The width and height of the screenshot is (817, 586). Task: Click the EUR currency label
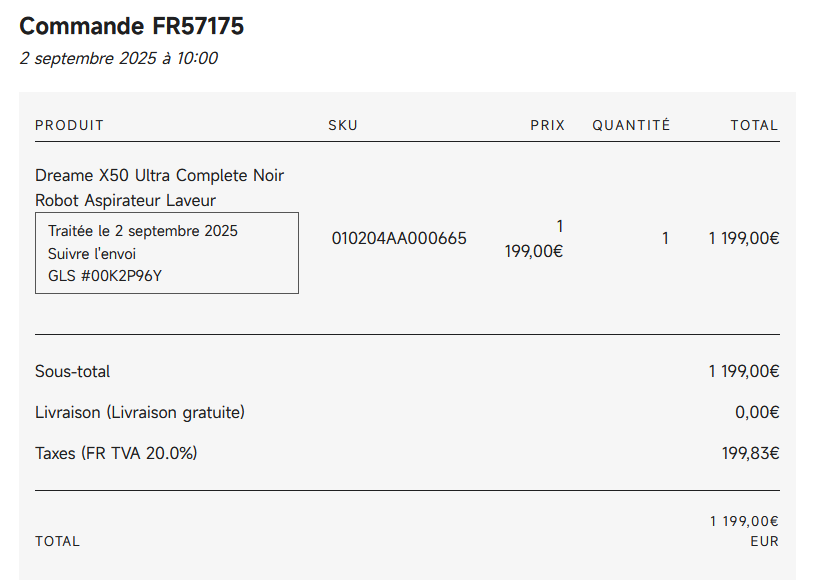tap(764, 541)
